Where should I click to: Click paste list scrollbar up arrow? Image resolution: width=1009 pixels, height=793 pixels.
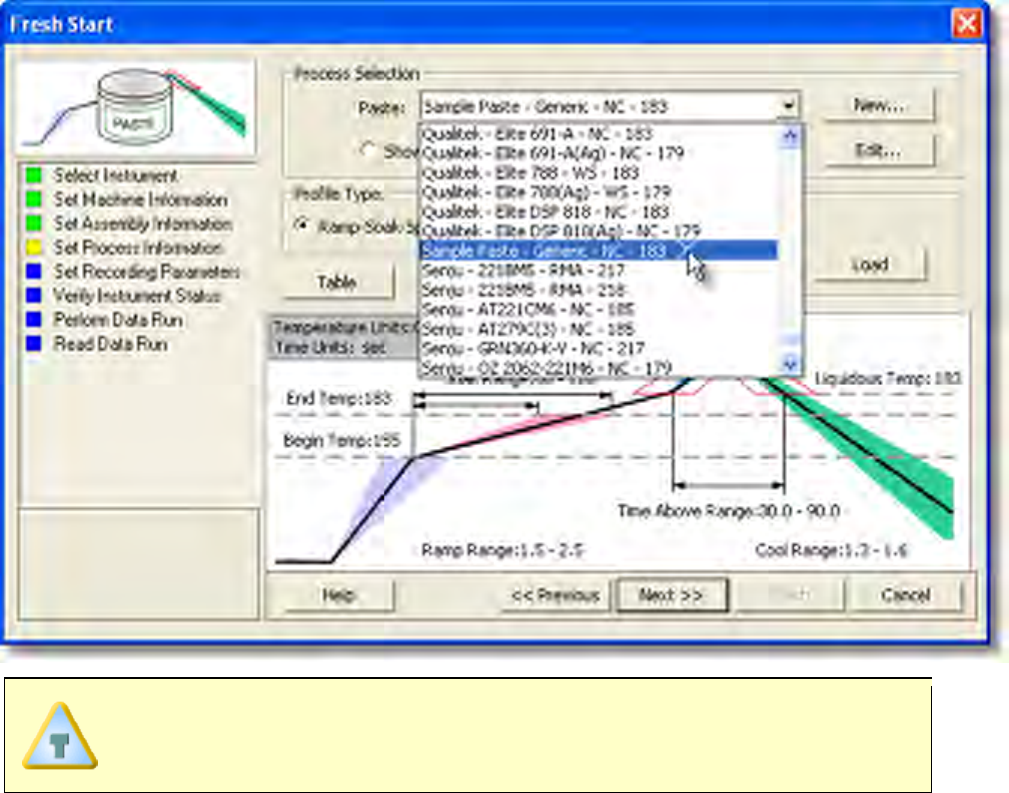[x=790, y=136]
